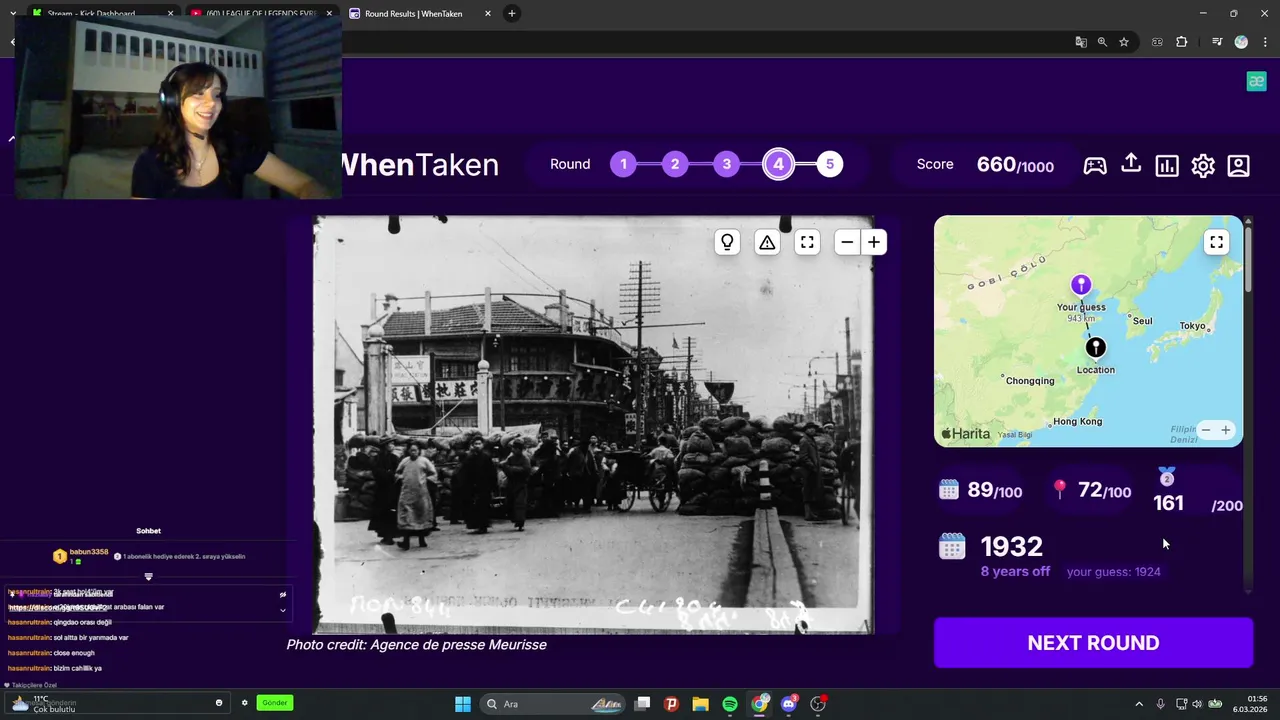The width and height of the screenshot is (1280, 720).
Task: Open the Chrome profile avatar
Action: 1241,42
